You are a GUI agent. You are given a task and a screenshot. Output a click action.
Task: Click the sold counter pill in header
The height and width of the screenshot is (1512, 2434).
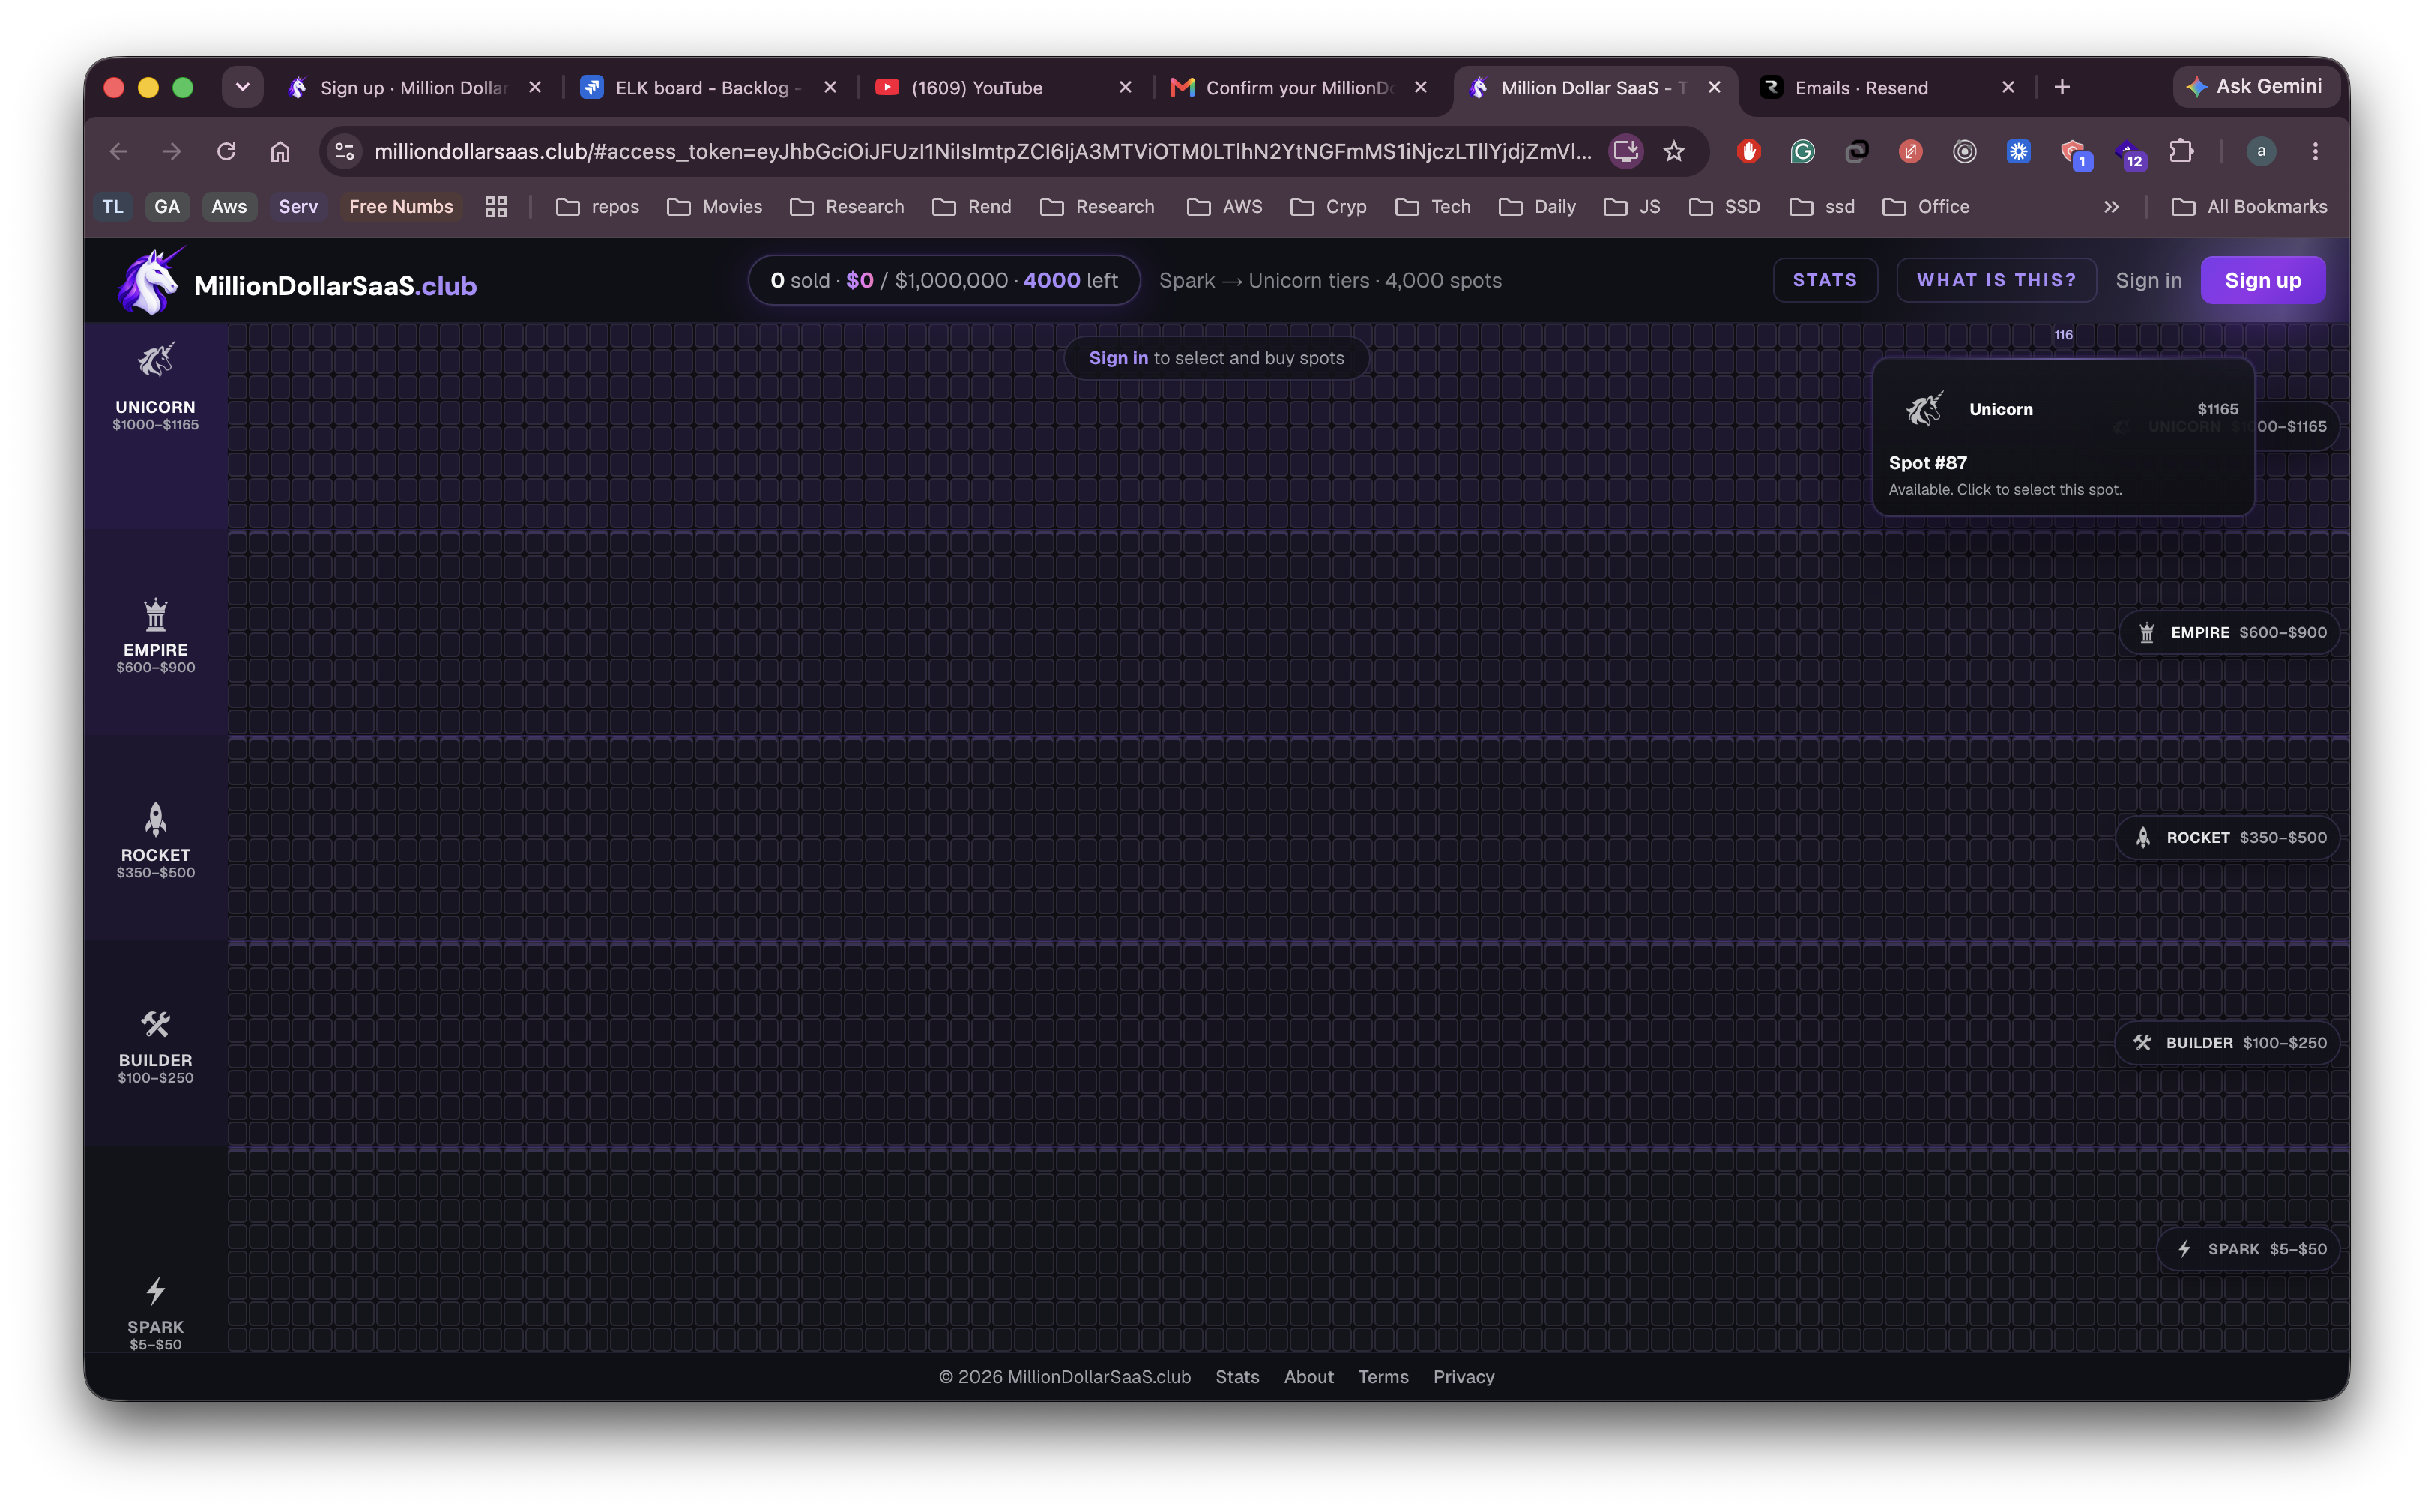(x=944, y=281)
